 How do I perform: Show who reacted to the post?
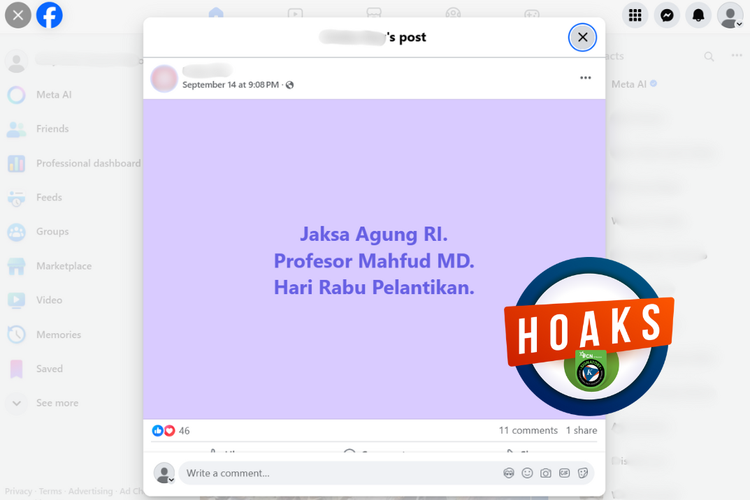pos(170,431)
